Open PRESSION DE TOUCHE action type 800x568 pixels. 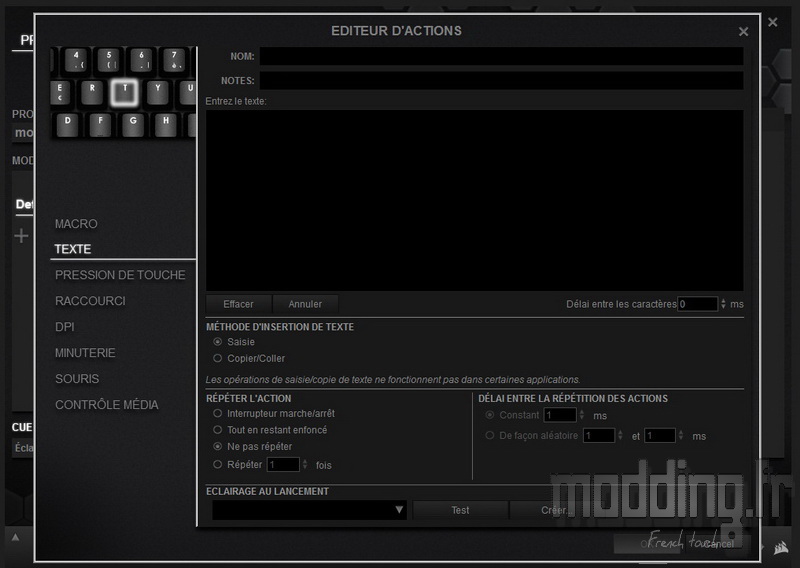[120, 275]
